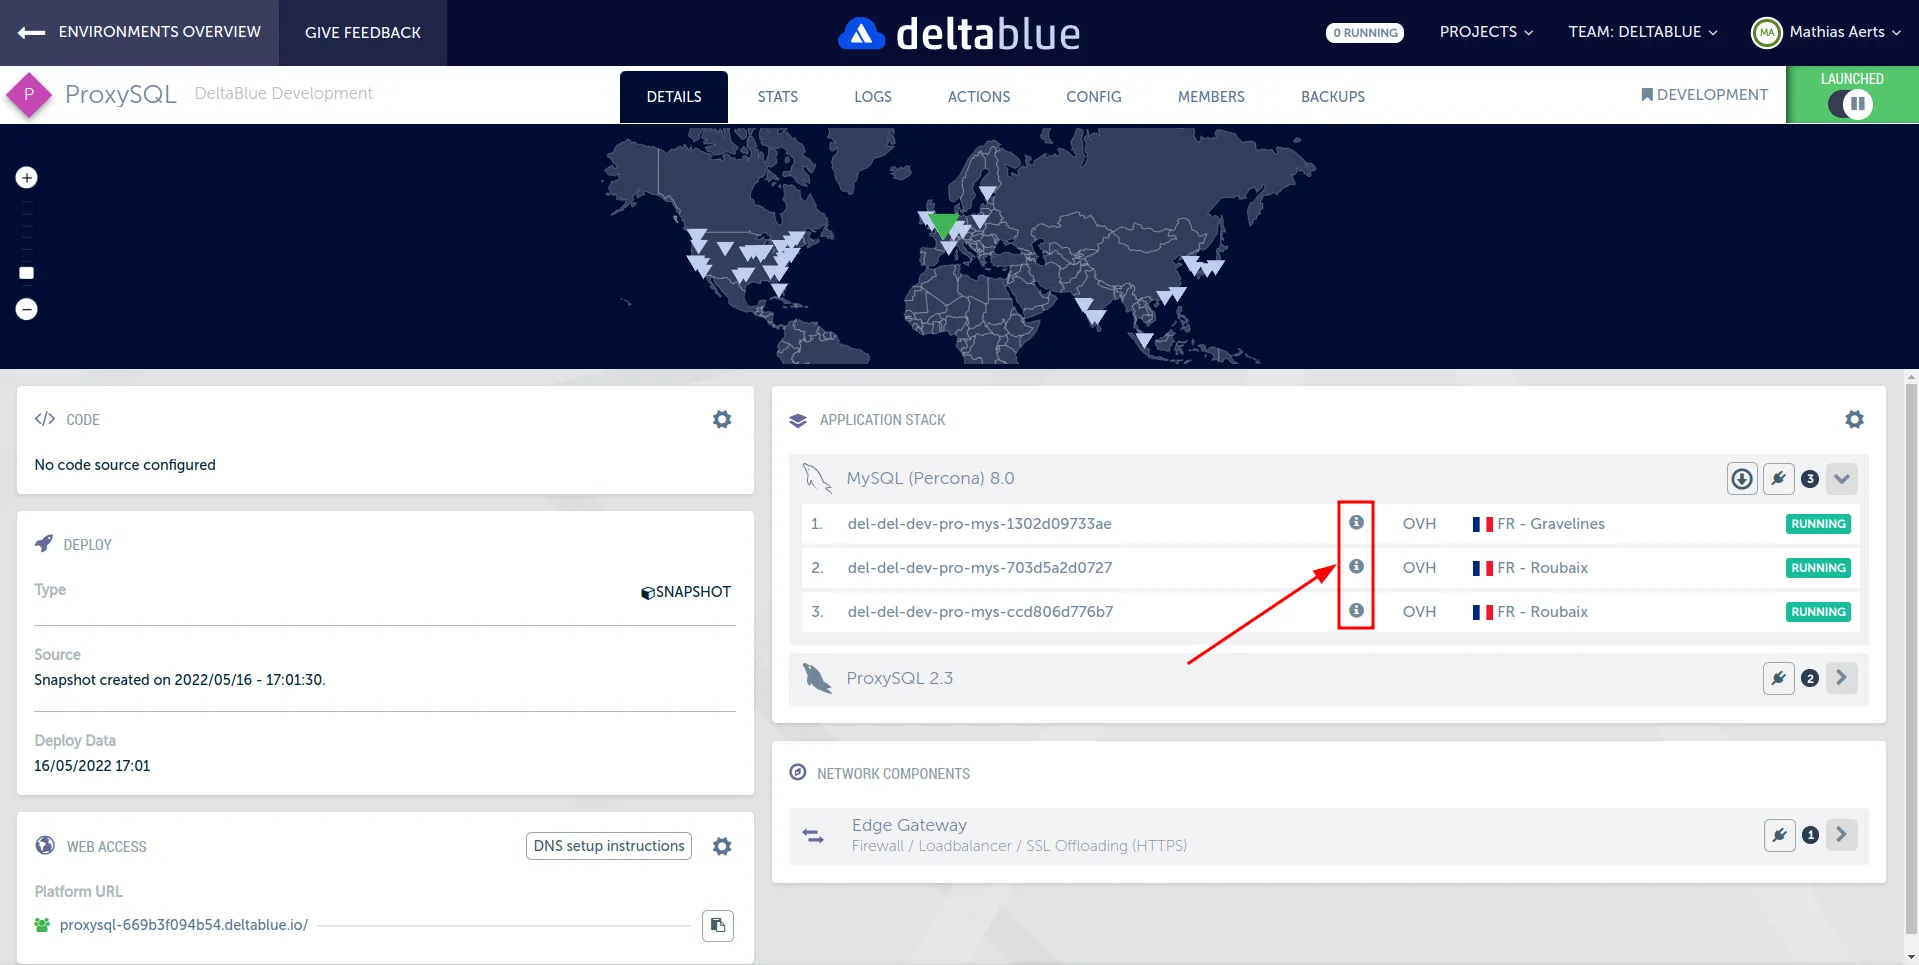
Task: Click the MySQL Percona download icon
Action: 1742,479
